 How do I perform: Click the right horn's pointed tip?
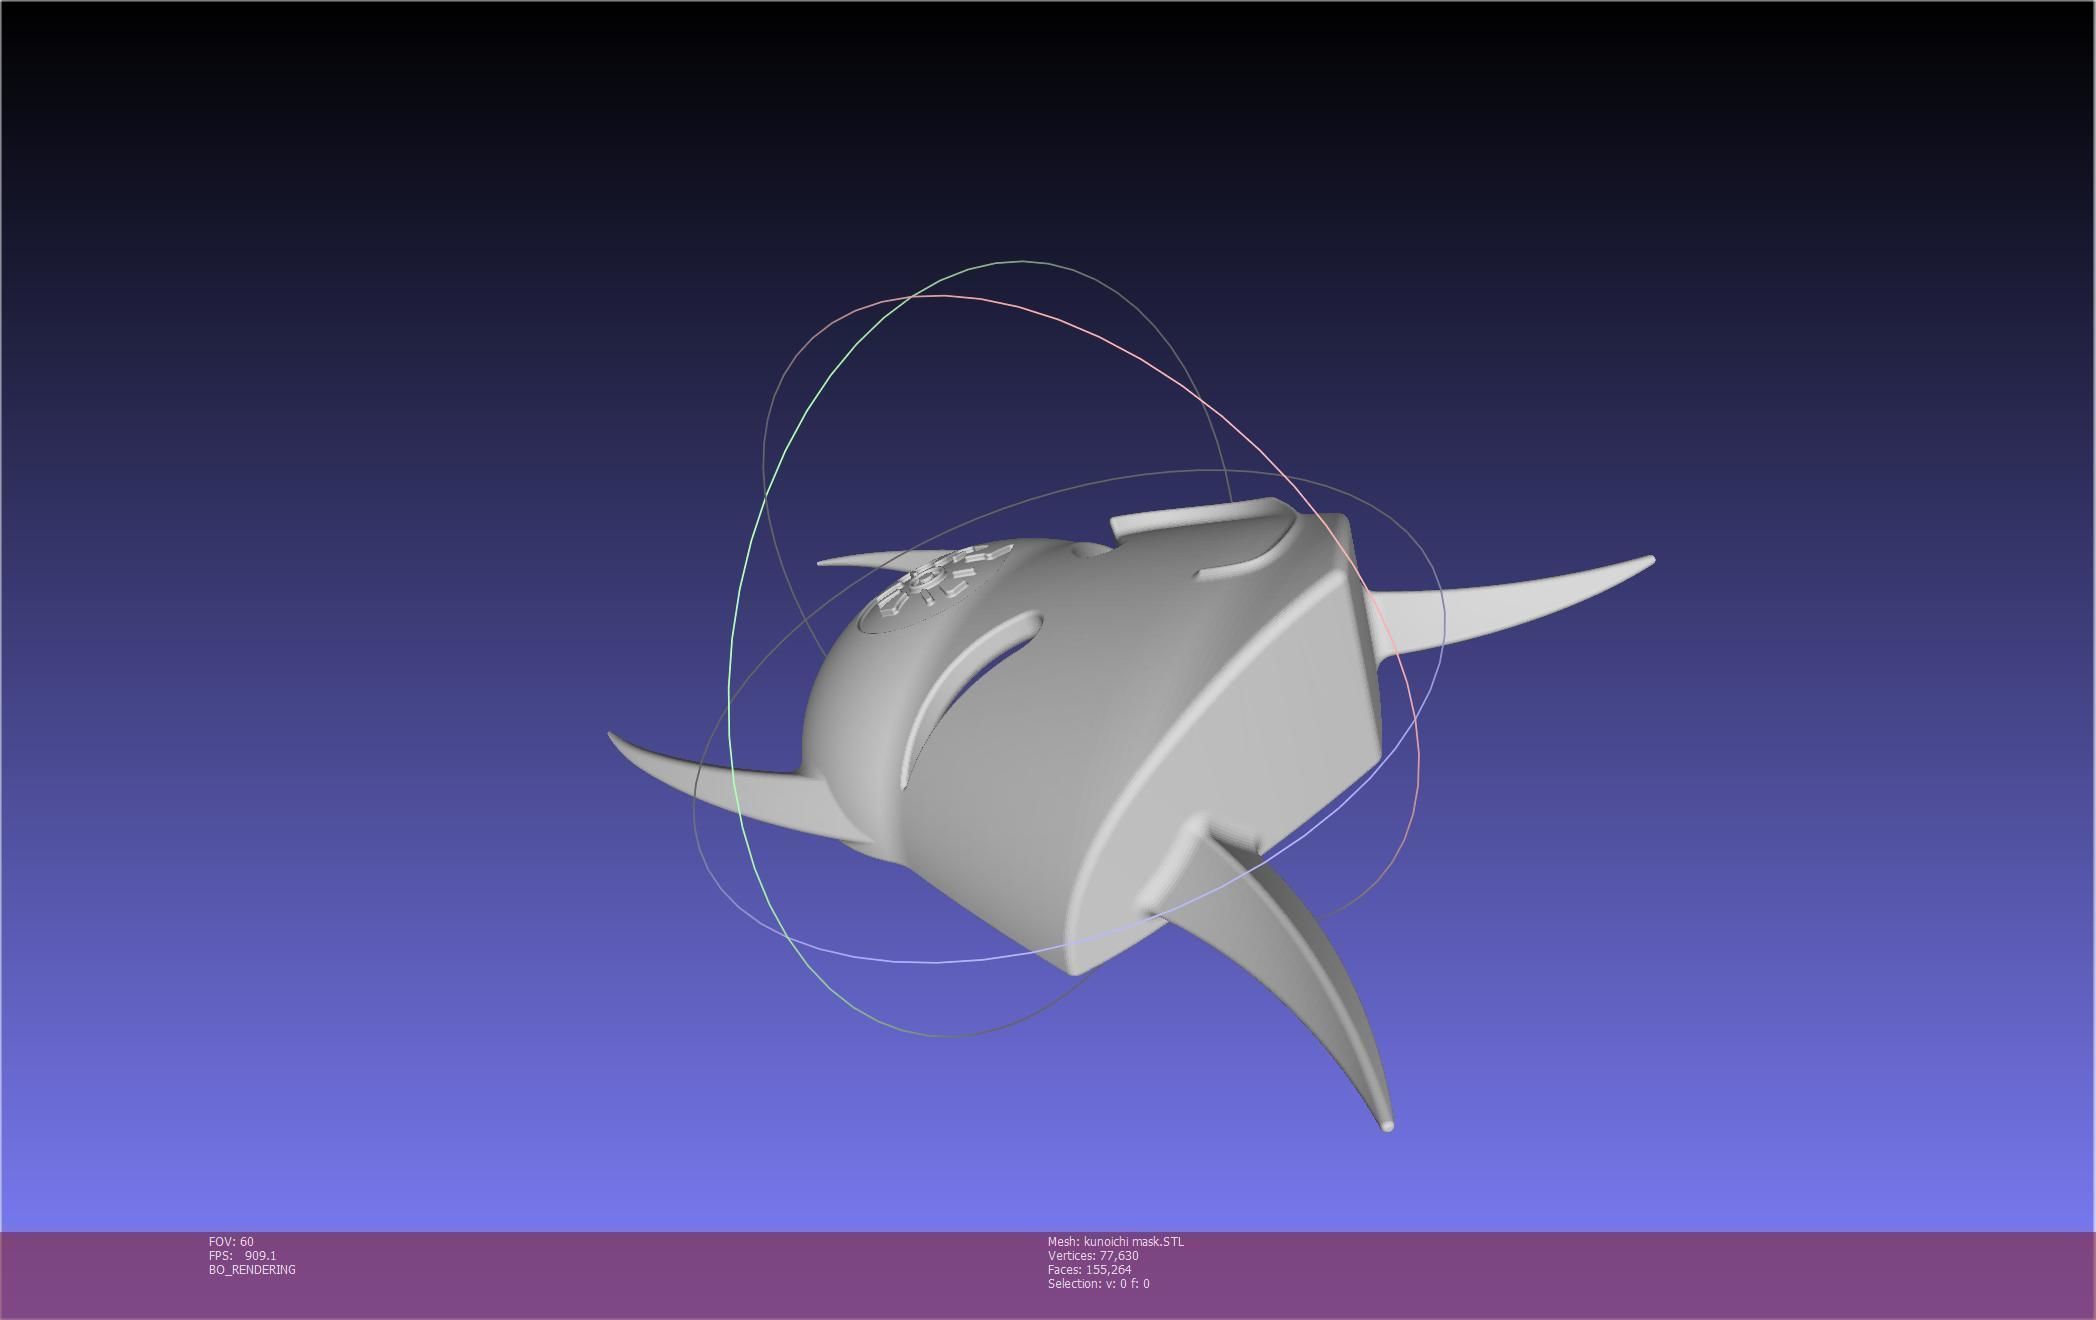tap(1649, 561)
